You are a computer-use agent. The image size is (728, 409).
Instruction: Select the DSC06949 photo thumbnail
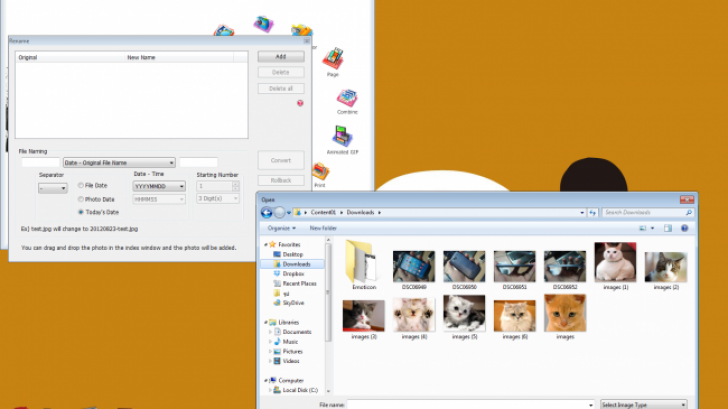click(x=414, y=267)
